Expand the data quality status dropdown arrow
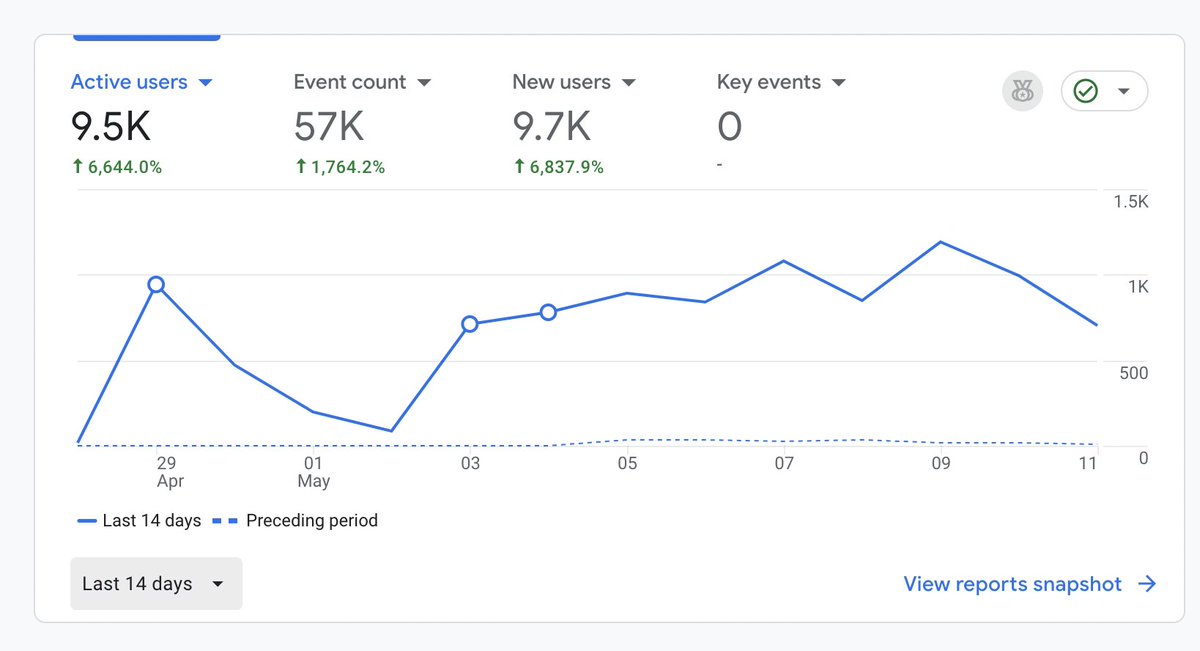 [x=1124, y=92]
